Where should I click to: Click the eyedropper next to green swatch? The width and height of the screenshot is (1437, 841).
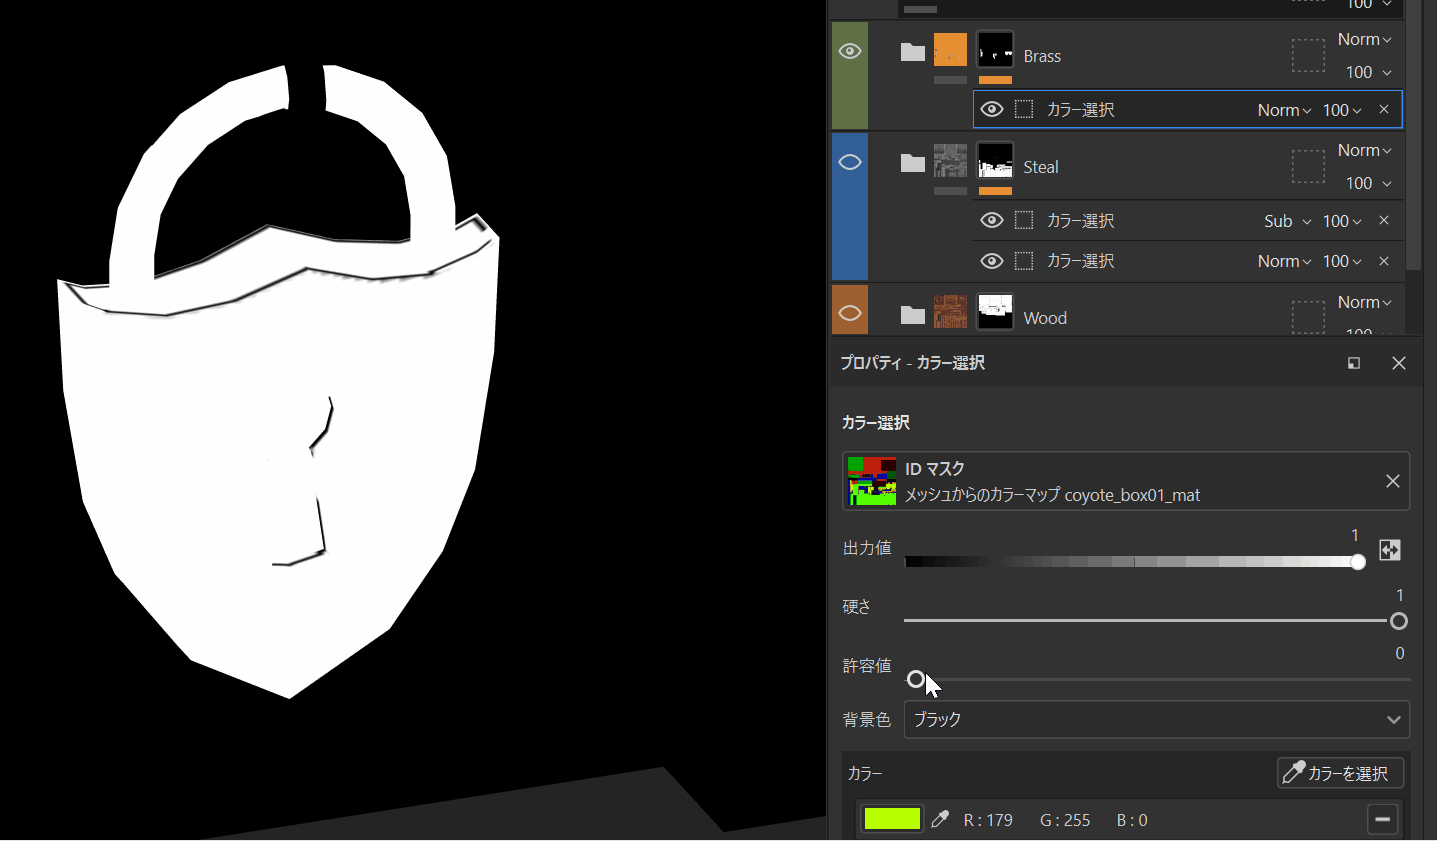click(940, 820)
